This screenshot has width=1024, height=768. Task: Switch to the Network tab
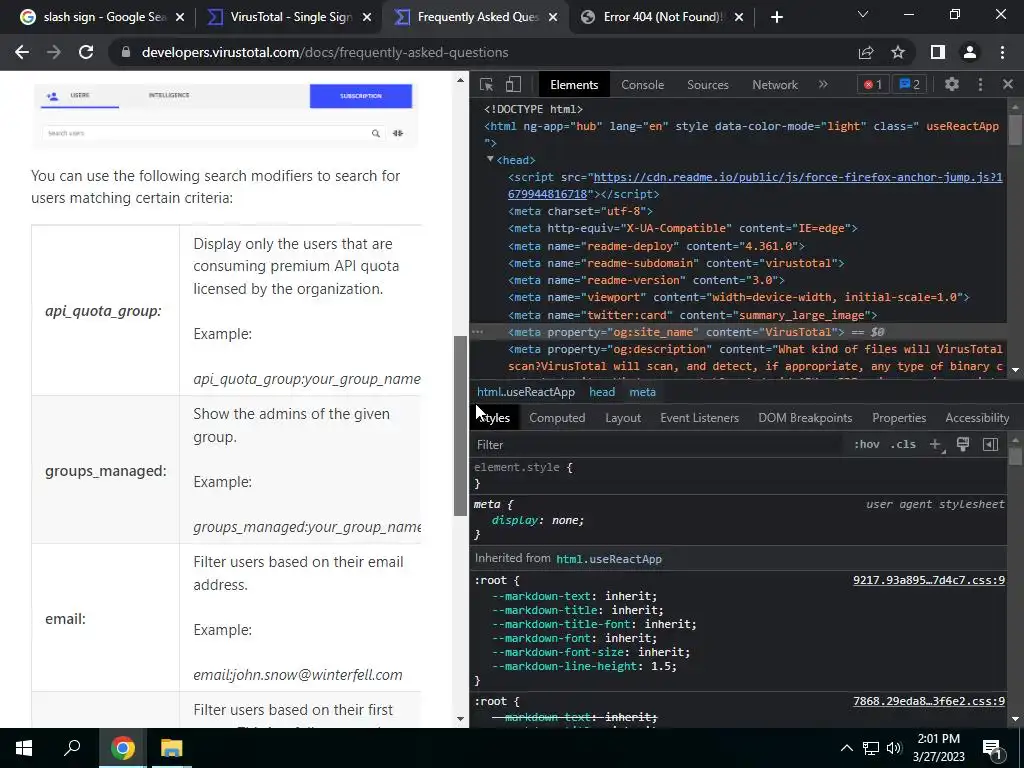(775, 85)
